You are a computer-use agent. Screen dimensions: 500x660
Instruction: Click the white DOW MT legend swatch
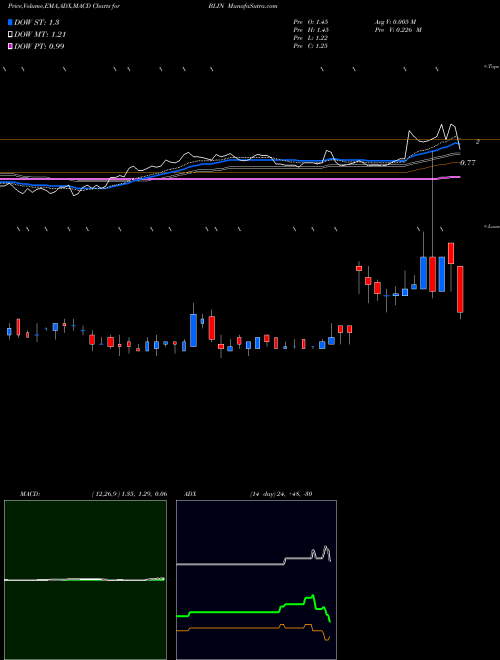tap(10, 35)
